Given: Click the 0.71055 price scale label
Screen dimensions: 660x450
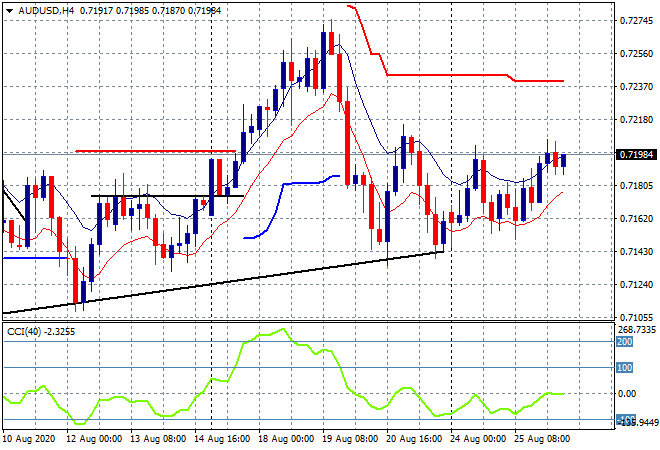Looking at the screenshot, I should (636, 317).
